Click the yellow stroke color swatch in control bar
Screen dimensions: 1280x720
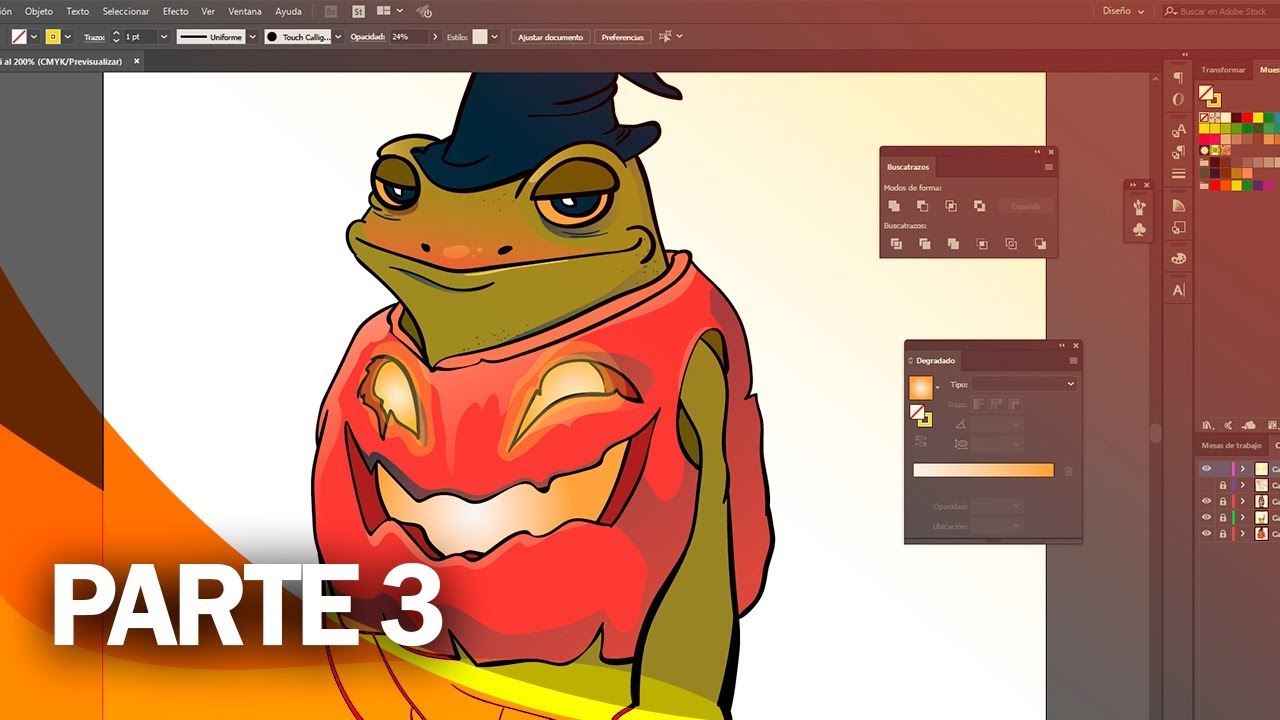click(53, 36)
